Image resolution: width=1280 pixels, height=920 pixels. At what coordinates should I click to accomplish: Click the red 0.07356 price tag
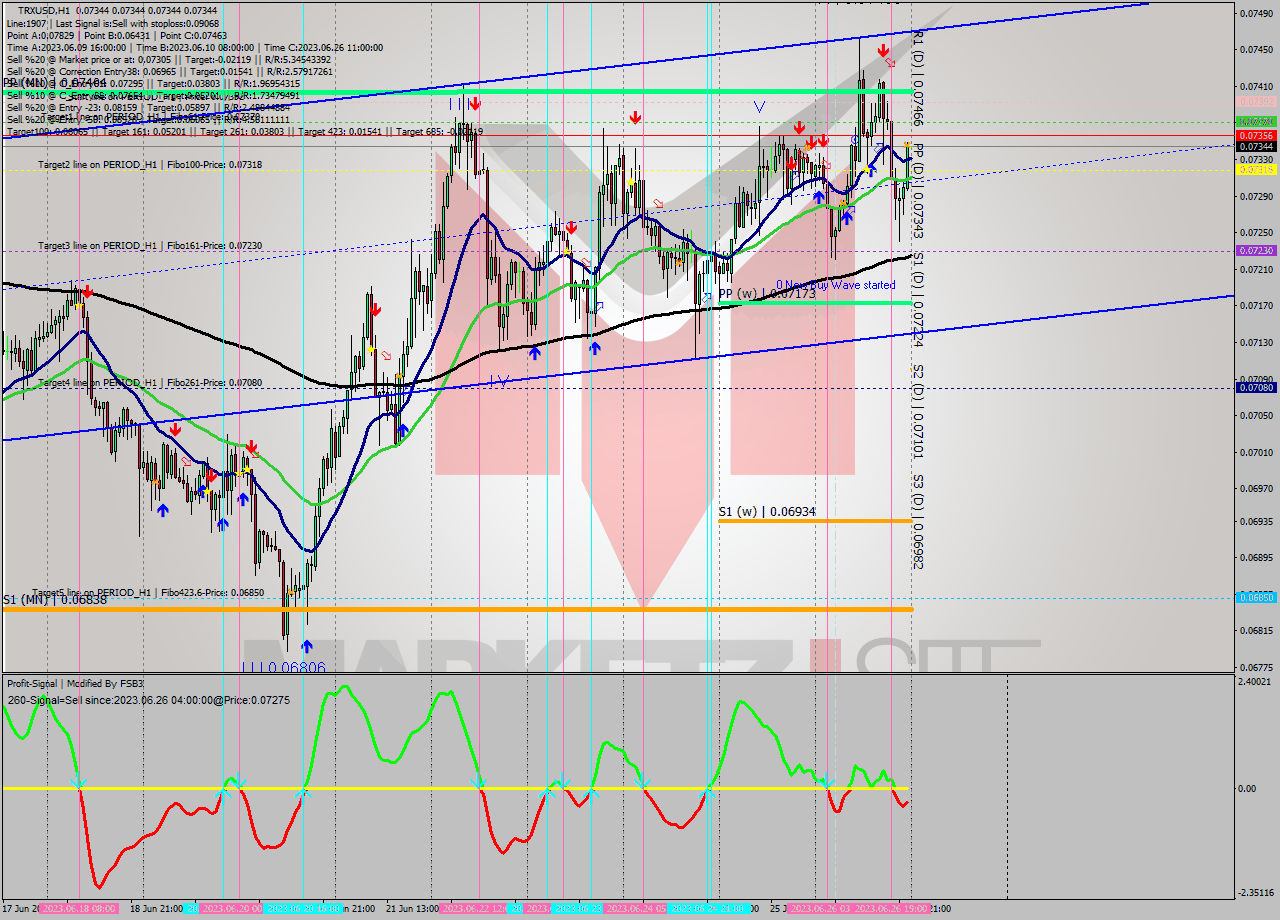(x=1256, y=135)
